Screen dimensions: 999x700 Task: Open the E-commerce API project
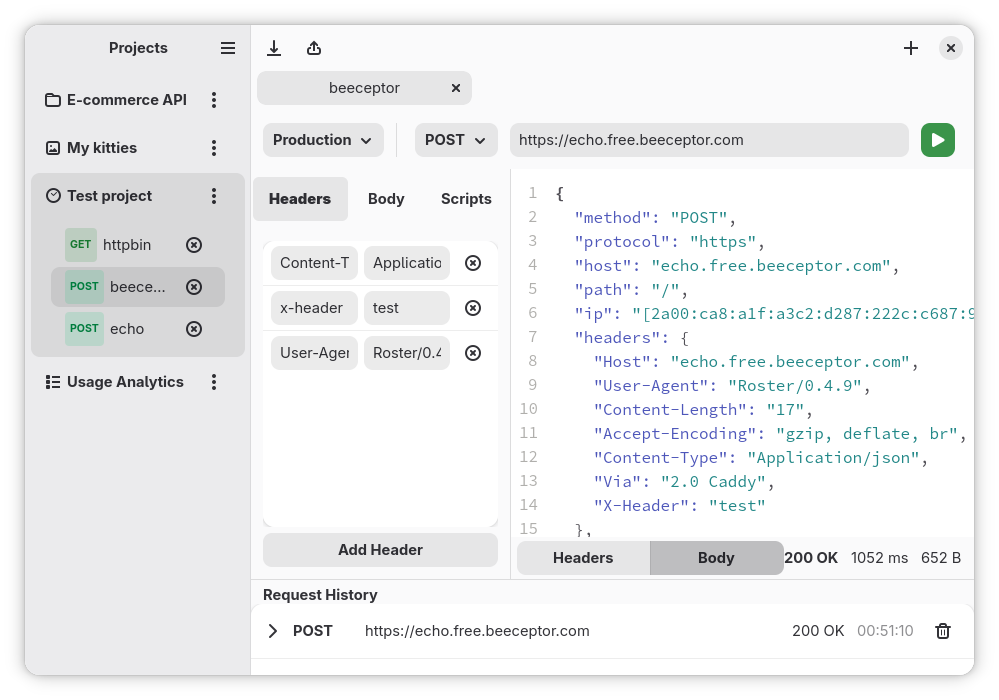[x=127, y=100]
